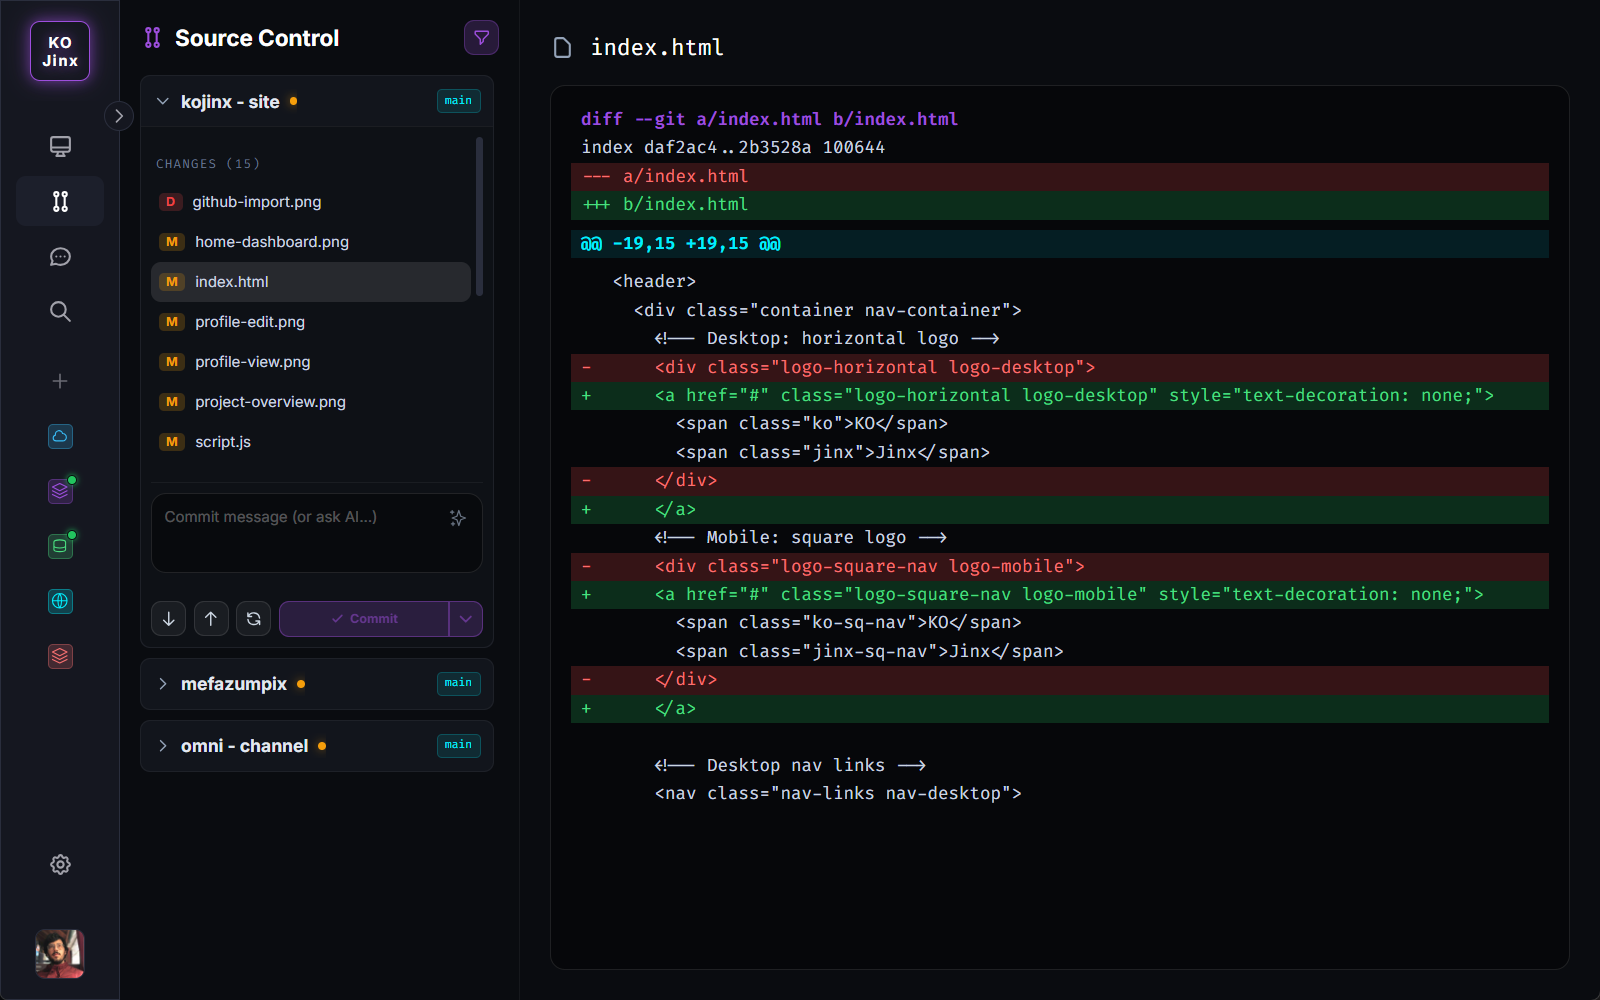Click the modified badge on script.js
Viewport: 1600px width, 1000px height.
pyautogui.click(x=172, y=442)
